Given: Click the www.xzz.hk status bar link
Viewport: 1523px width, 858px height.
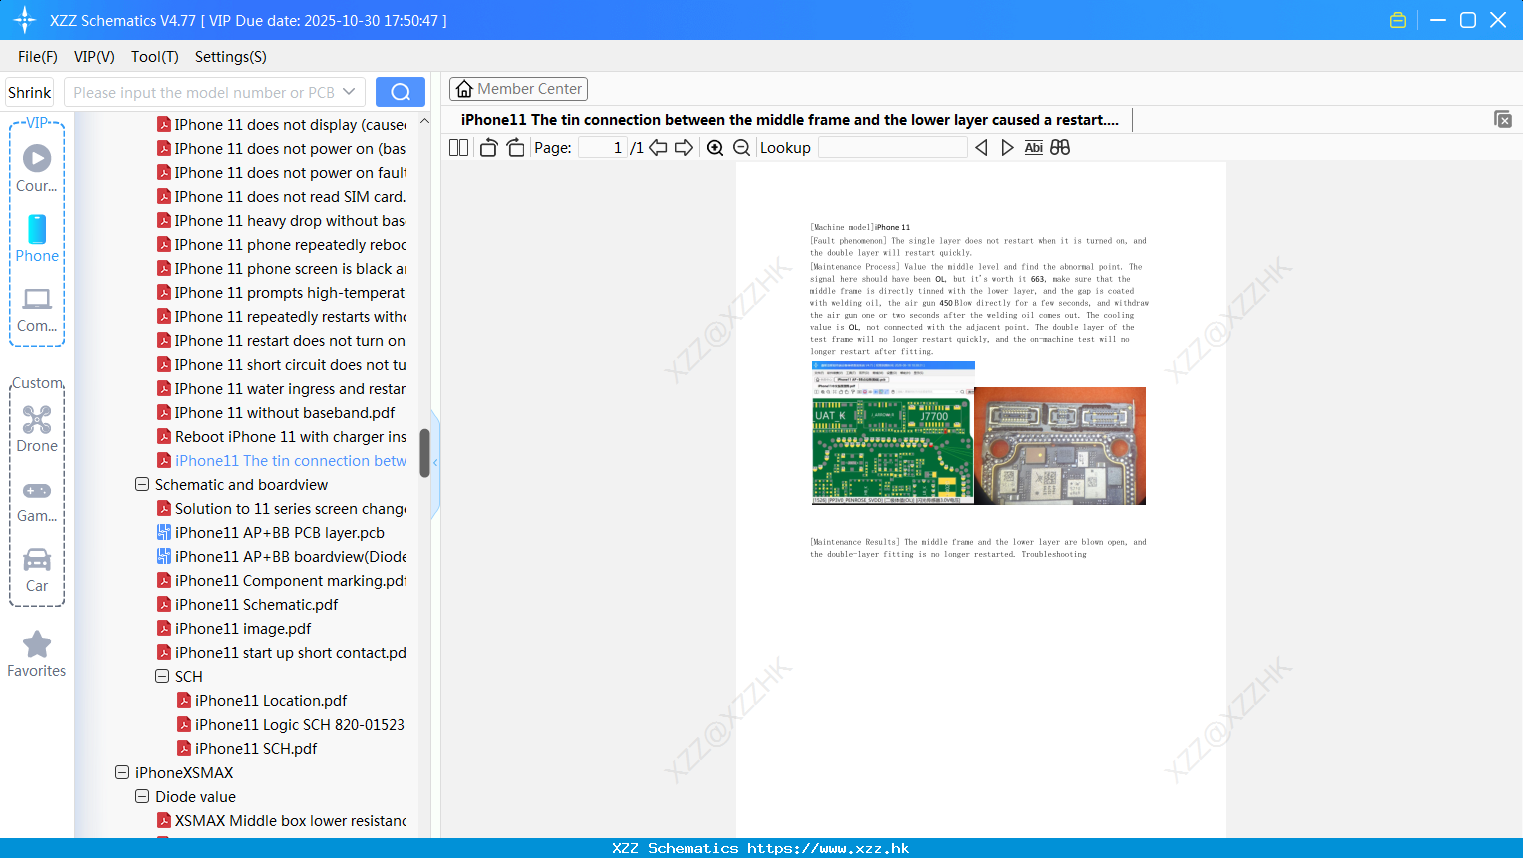Looking at the screenshot, I should click(x=828, y=848).
